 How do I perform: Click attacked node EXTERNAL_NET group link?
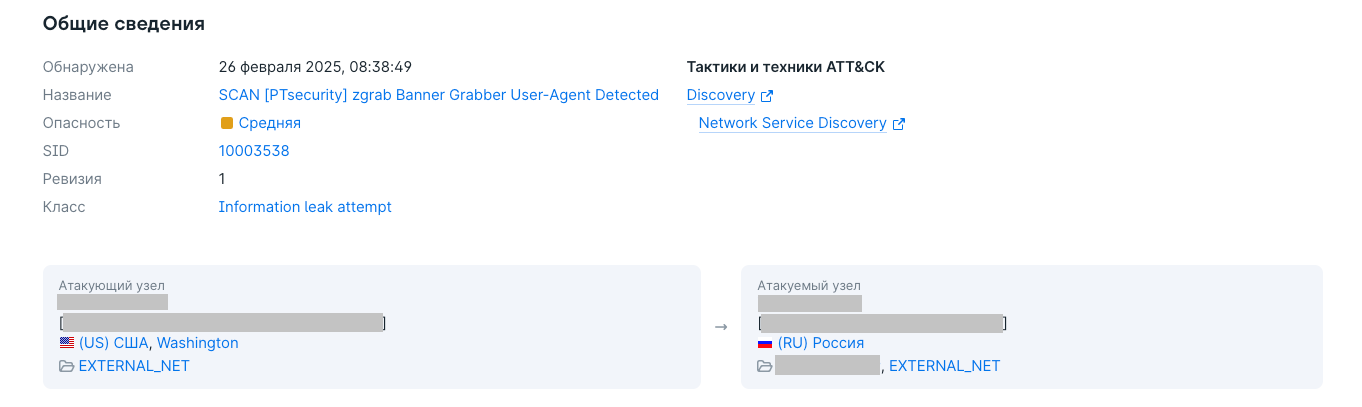tap(944, 366)
